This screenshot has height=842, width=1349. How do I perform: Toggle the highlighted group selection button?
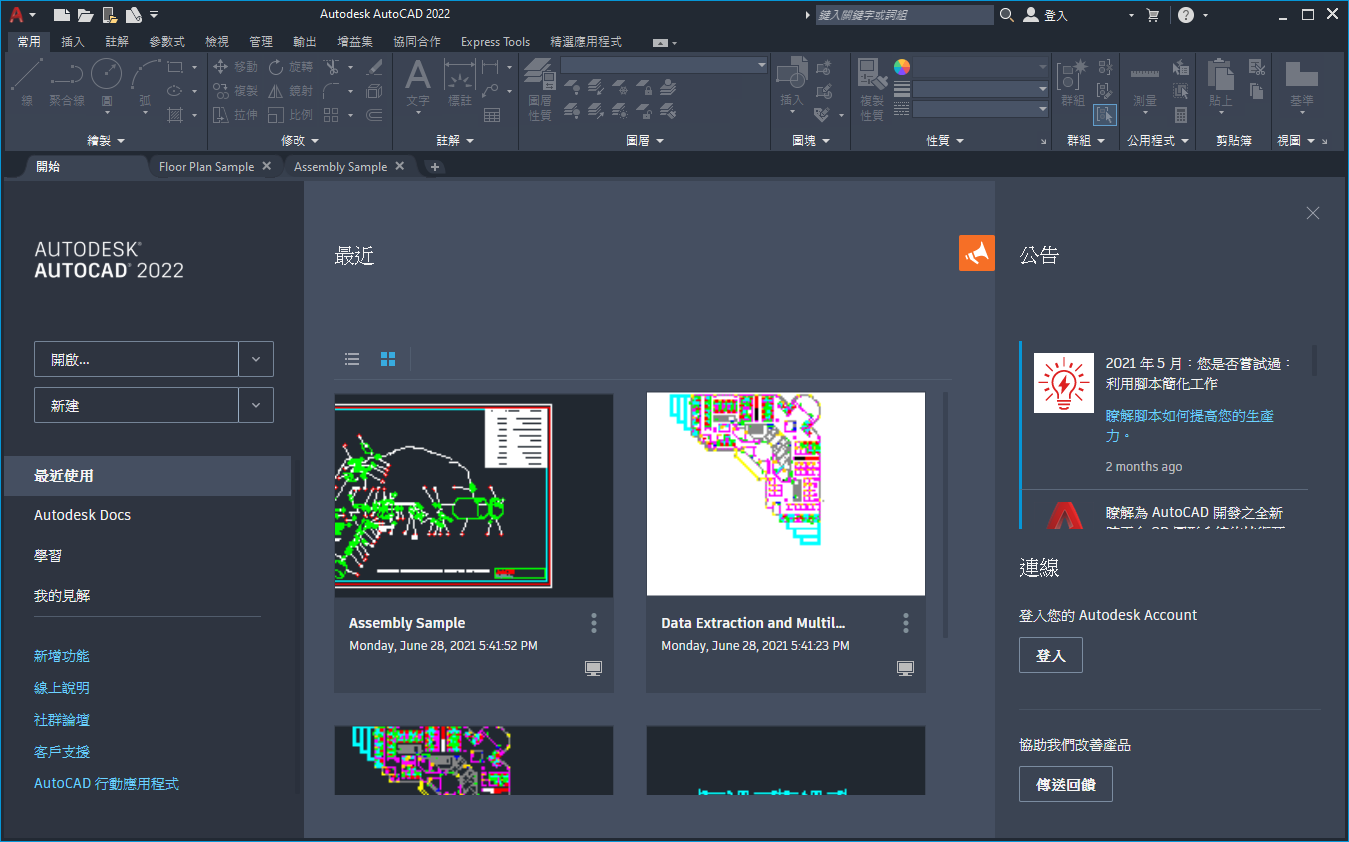1104,115
